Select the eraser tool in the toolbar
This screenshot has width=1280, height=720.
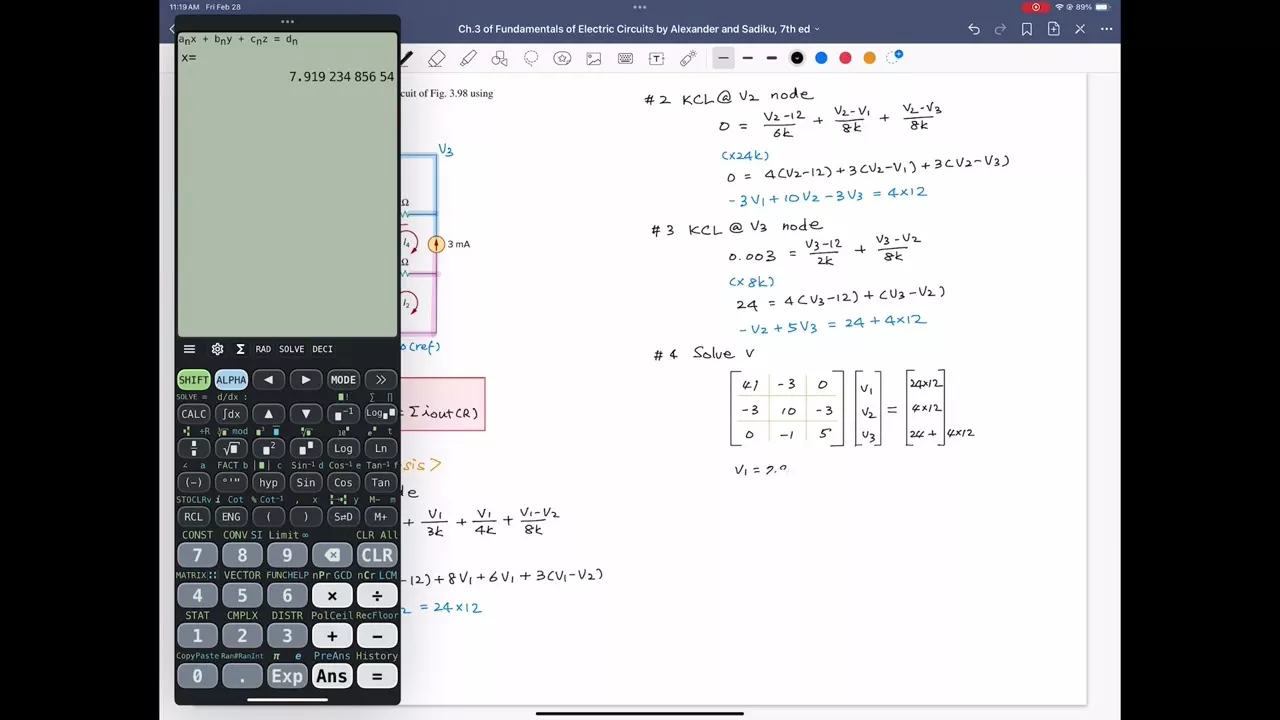pyautogui.click(x=437, y=59)
